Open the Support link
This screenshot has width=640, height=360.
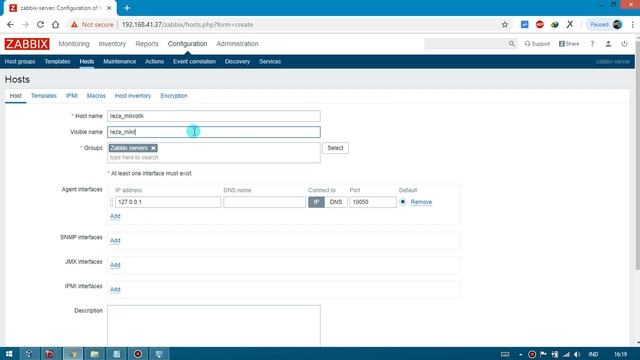[538, 44]
